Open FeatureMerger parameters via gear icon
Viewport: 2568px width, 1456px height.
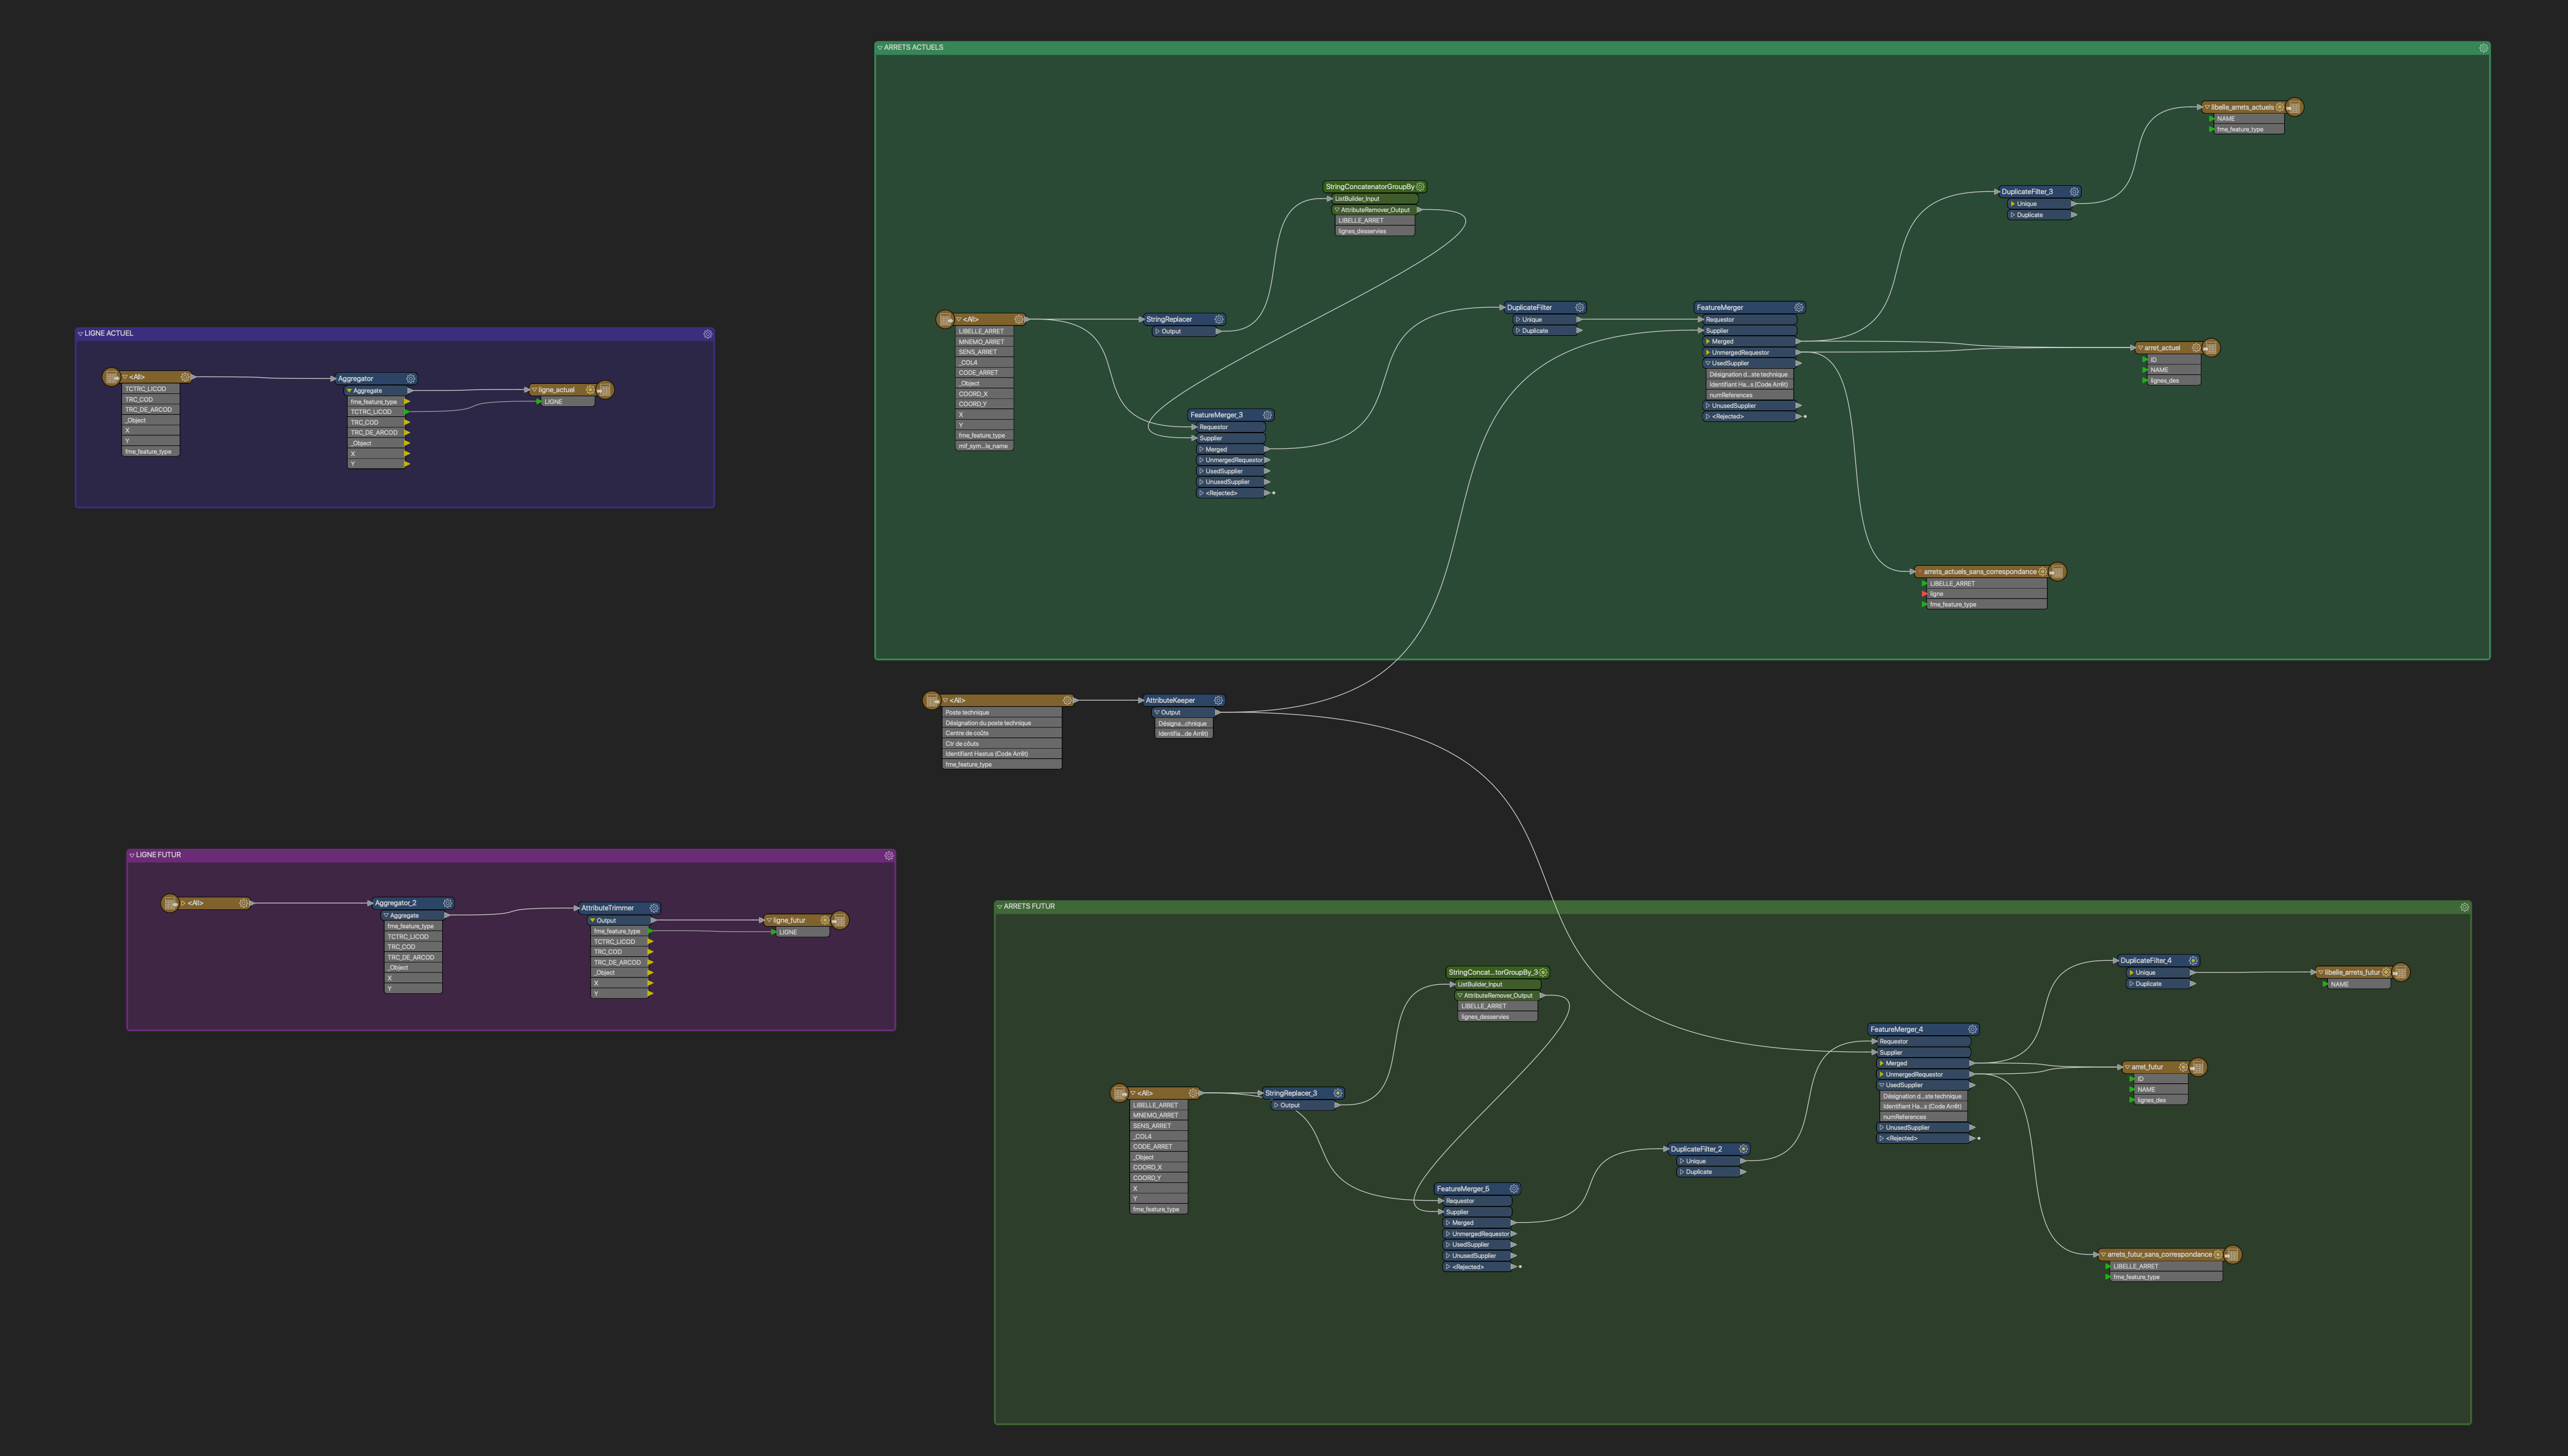click(x=1798, y=308)
